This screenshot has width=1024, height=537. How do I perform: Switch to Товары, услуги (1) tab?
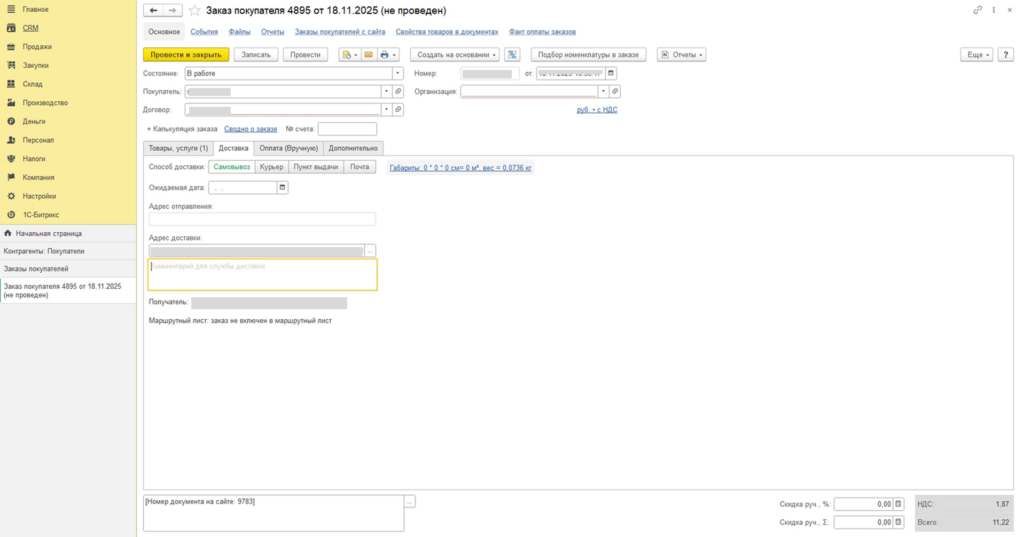[178, 148]
